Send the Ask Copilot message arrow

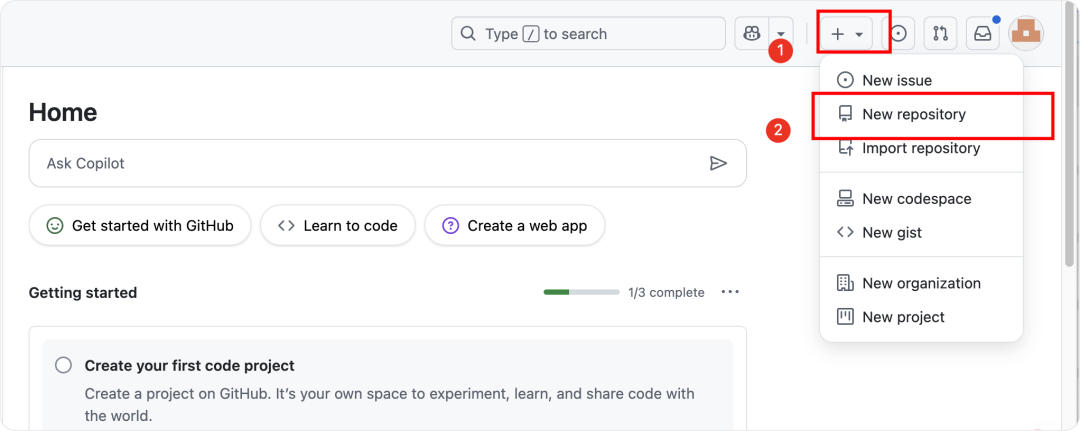[718, 163]
